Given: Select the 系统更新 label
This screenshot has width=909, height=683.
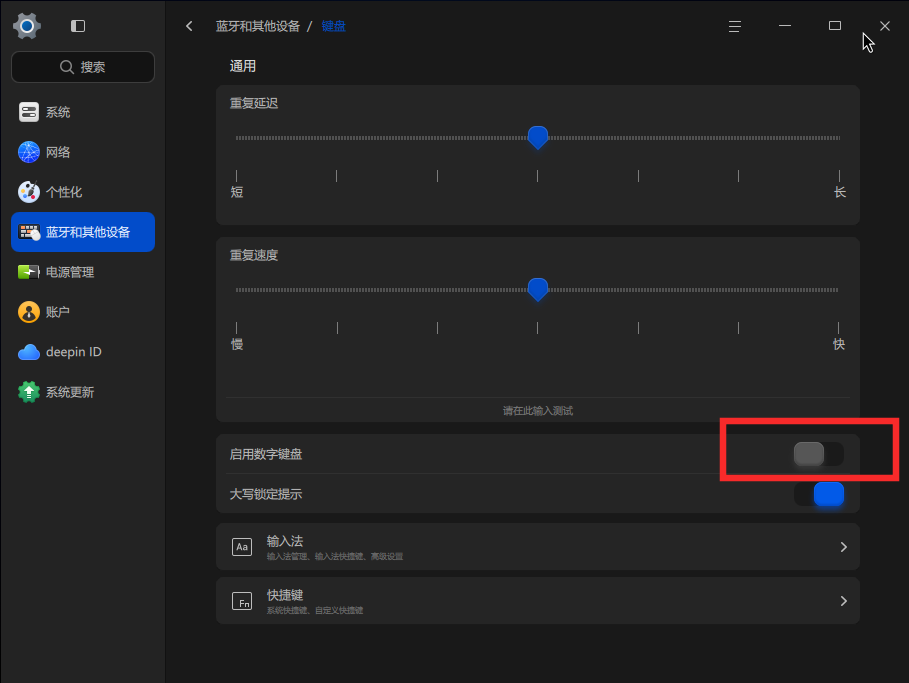Looking at the screenshot, I should pyautogui.click(x=70, y=393).
